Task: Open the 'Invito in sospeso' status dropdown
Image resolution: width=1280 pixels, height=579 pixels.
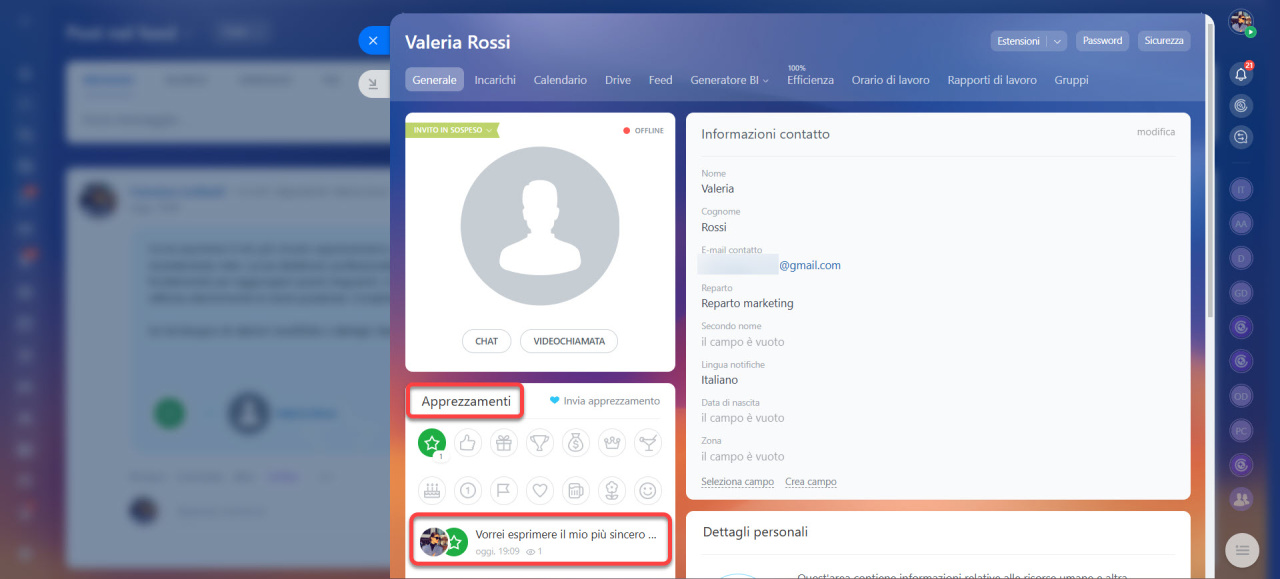Action: (x=450, y=130)
